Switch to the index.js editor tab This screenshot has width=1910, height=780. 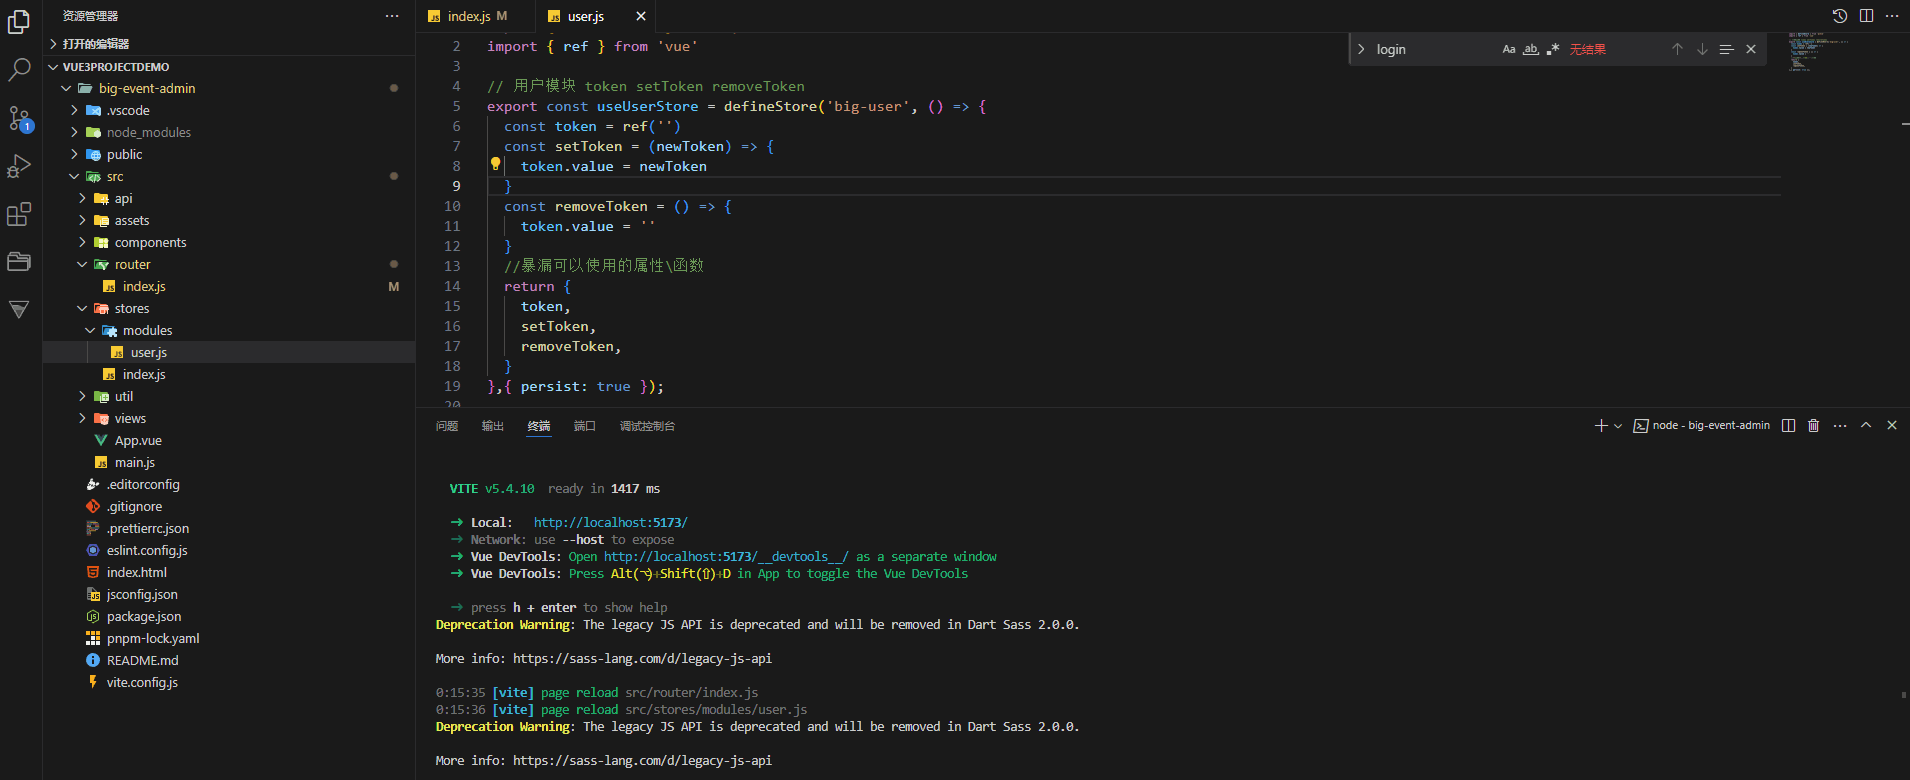tap(476, 16)
